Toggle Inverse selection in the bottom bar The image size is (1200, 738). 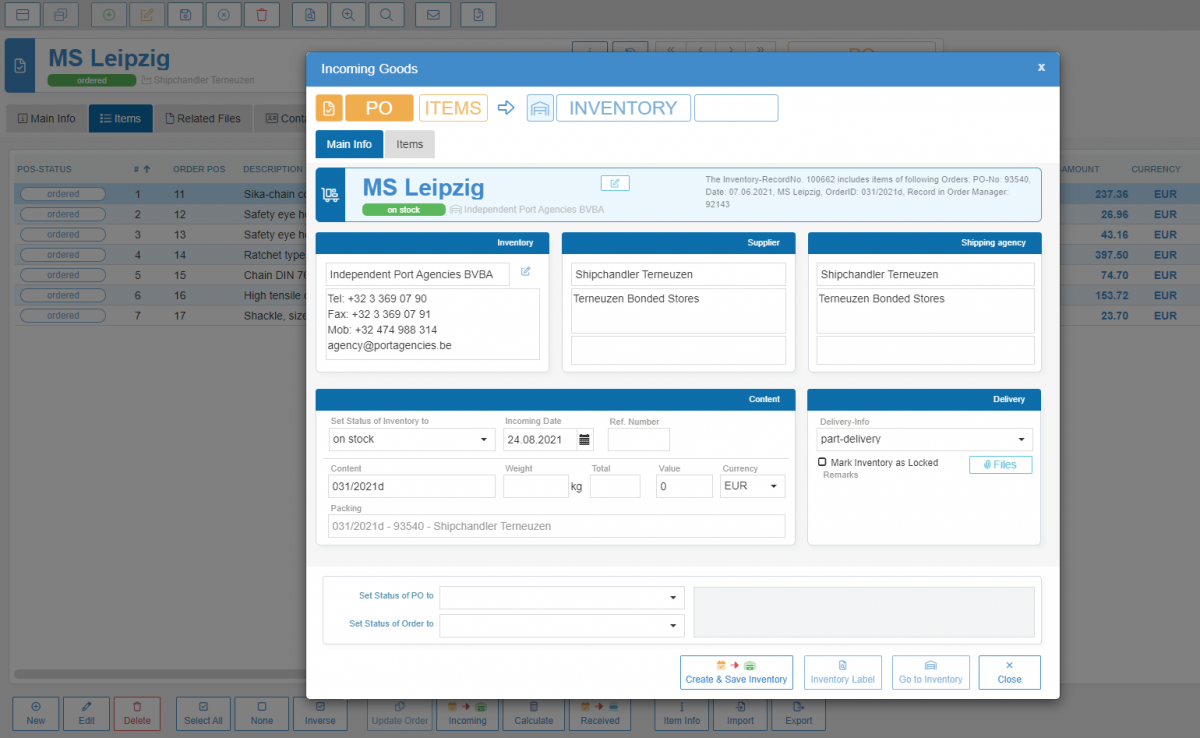pyautogui.click(x=320, y=713)
